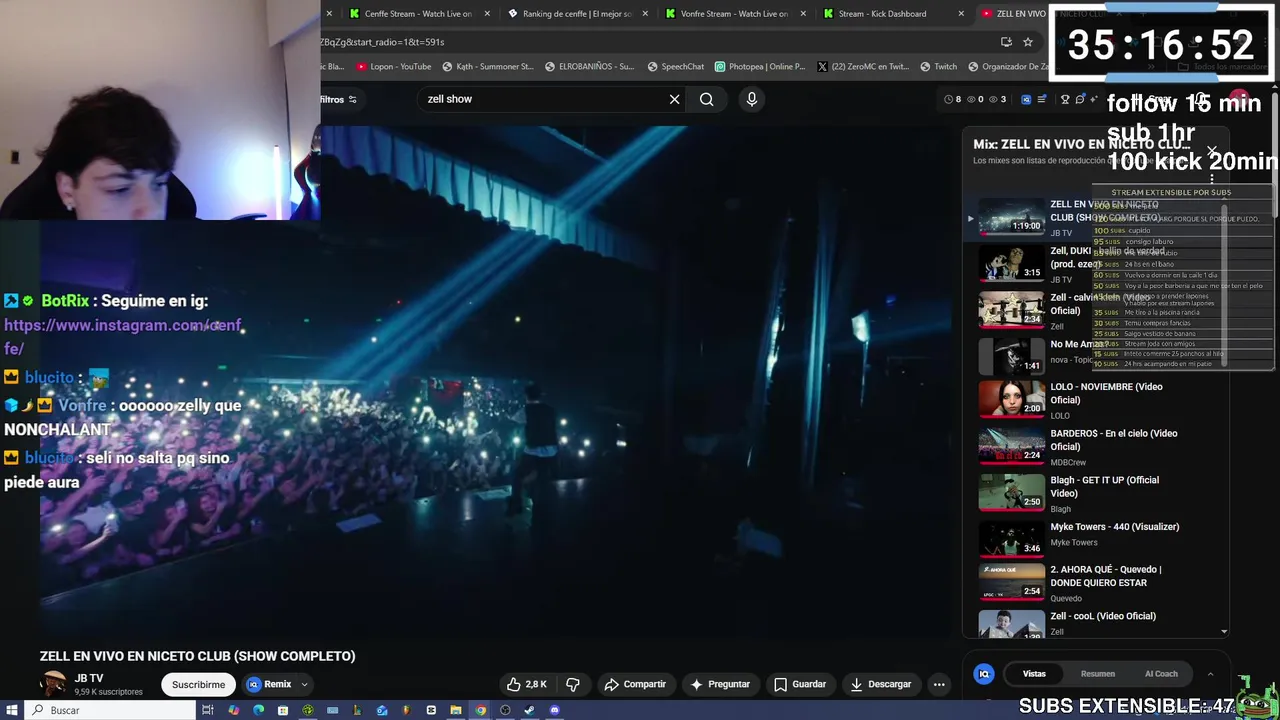This screenshot has height=720, width=1280.
Task: Open Discord from the taskbar
Action: pyautogui.click(x=555, y=710)
